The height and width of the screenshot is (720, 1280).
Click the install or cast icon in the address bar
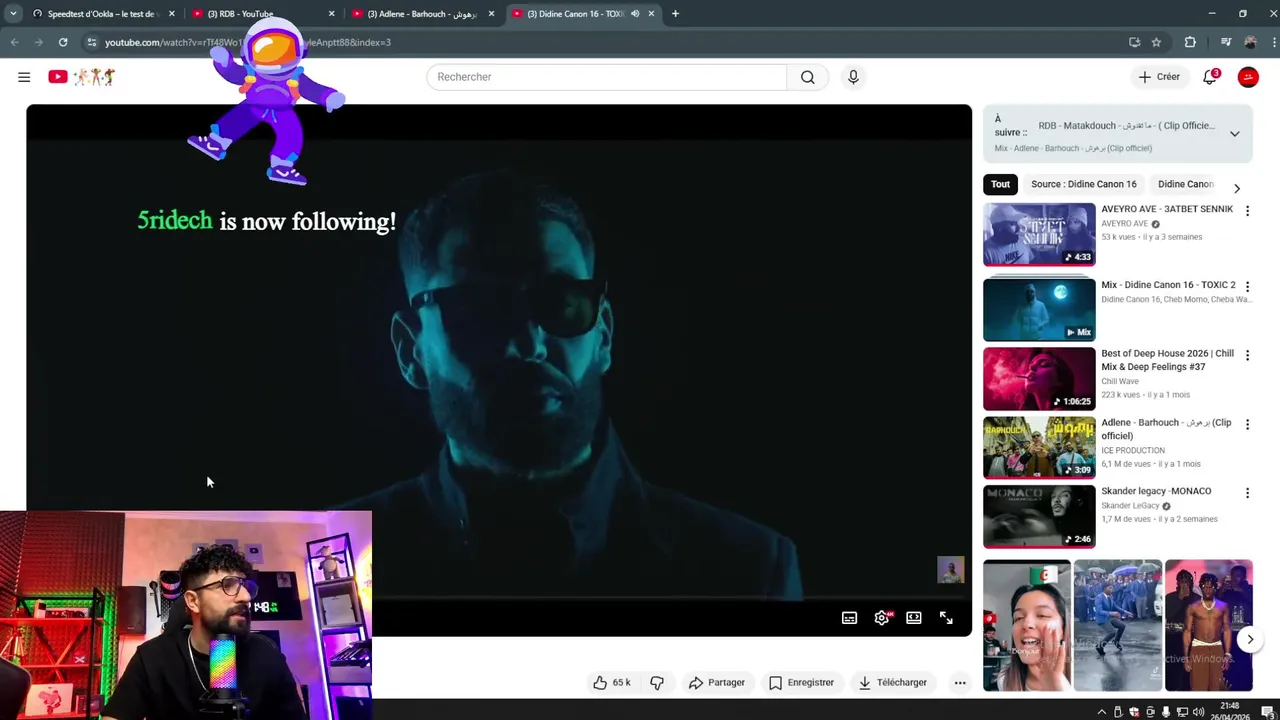[1134, 42]
